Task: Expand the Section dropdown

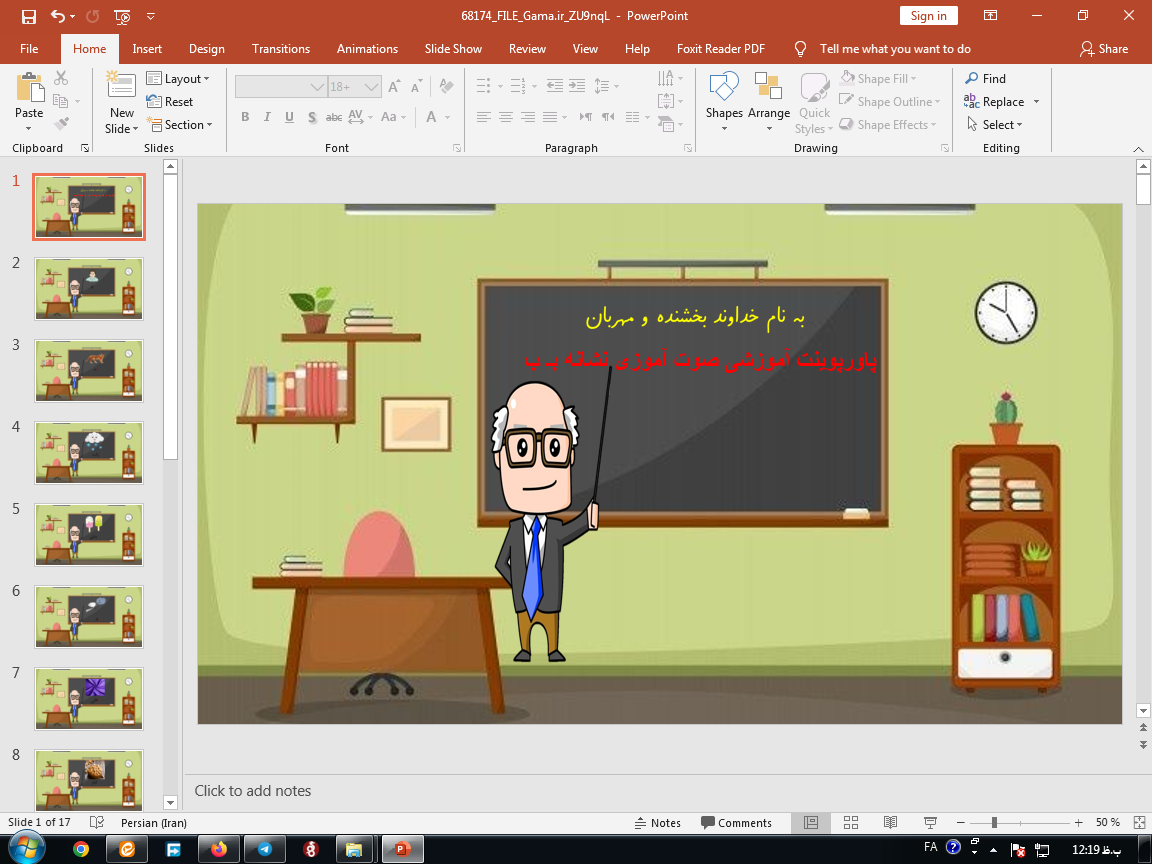Action: pos(180,125)
